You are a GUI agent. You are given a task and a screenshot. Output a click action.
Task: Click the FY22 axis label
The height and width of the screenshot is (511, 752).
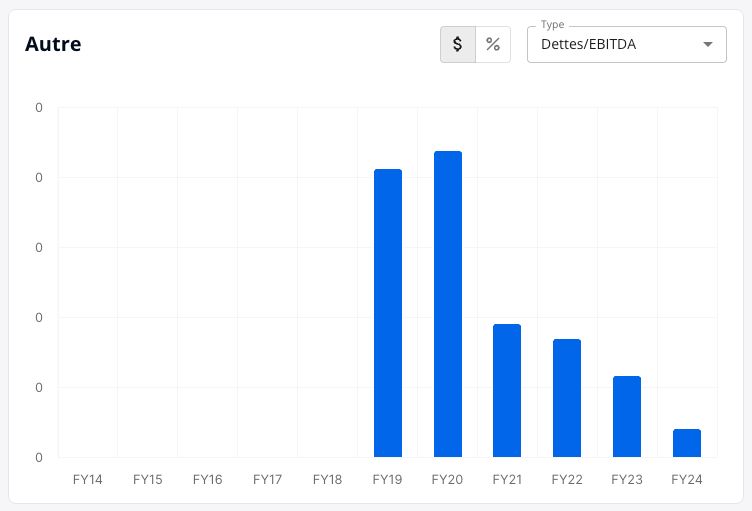[567, 479]
